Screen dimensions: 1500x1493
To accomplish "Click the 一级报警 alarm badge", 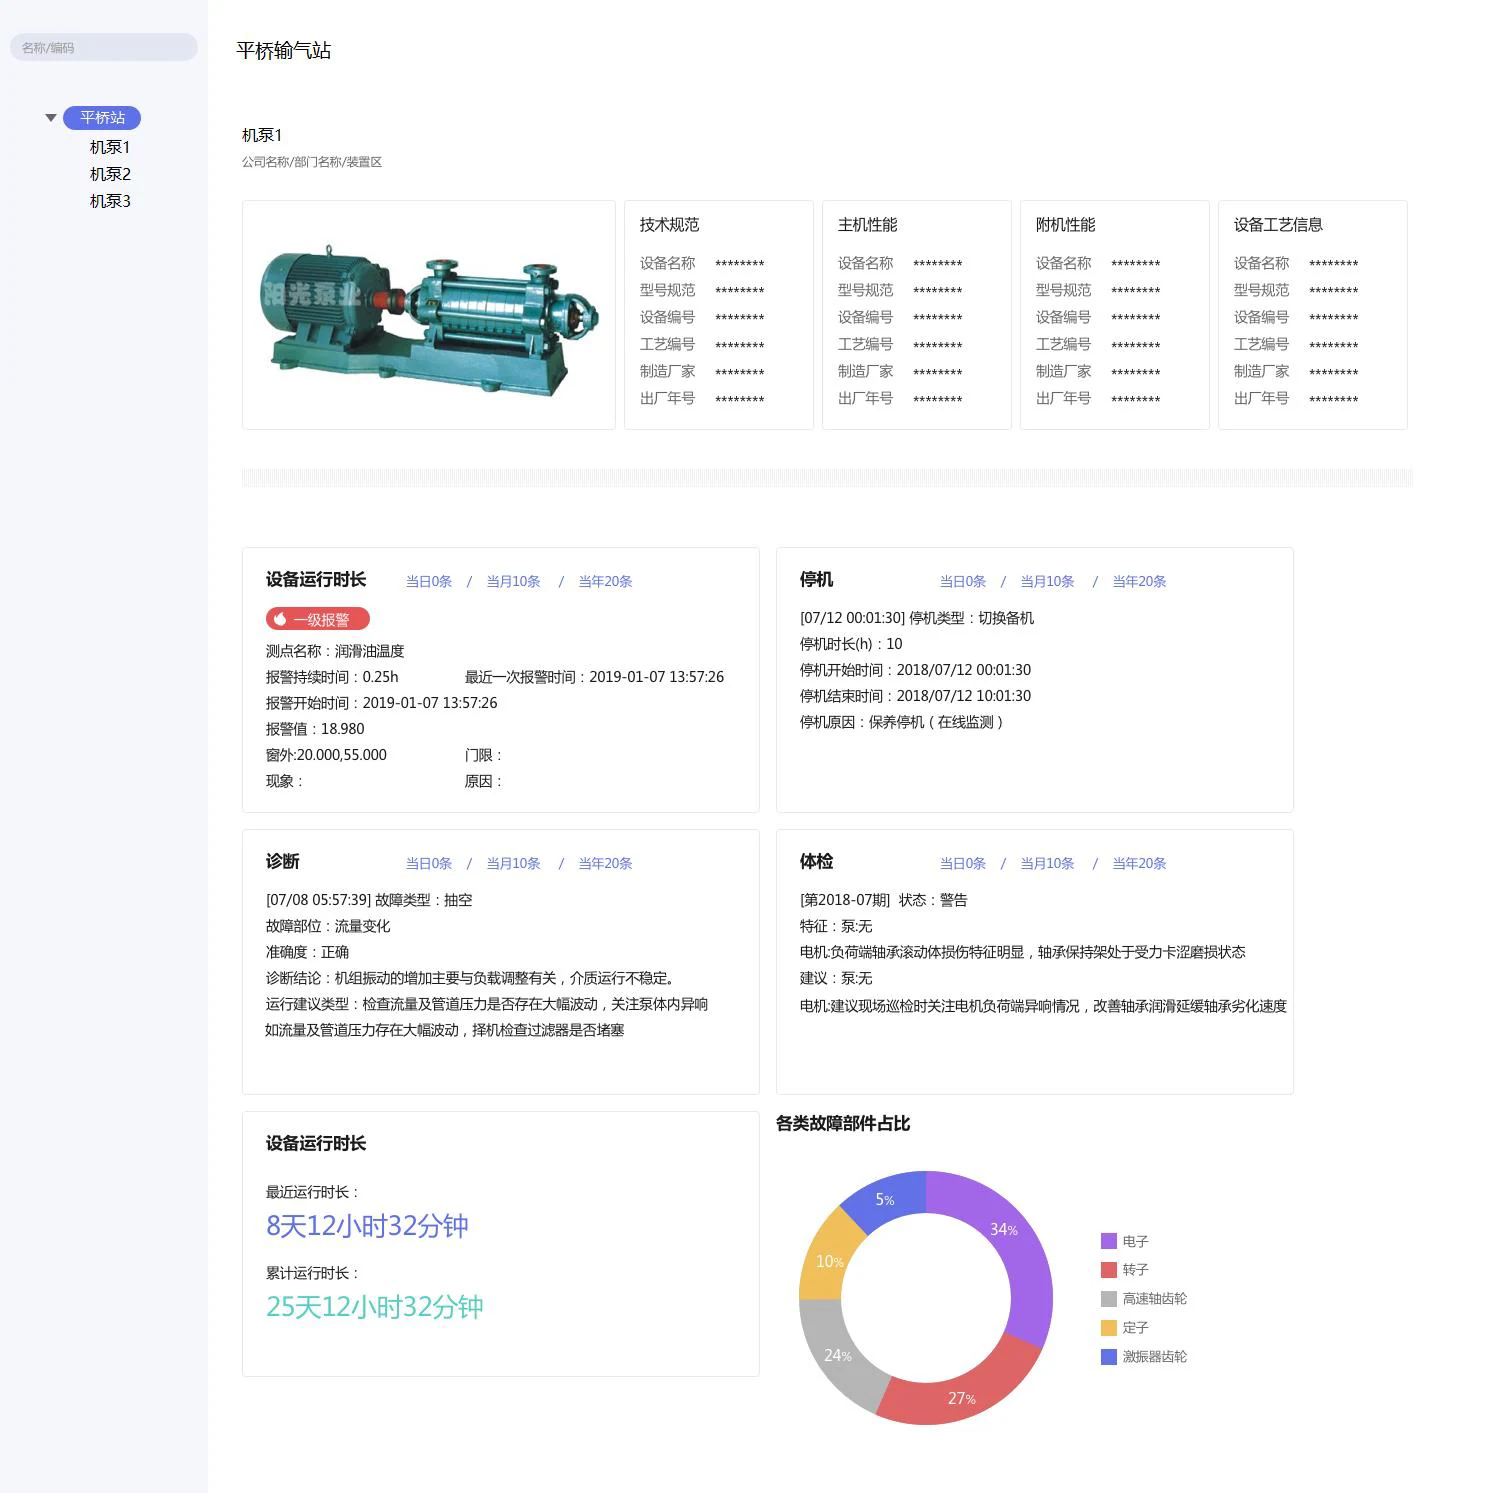I will pyautogui.click(x=318, y=619).
